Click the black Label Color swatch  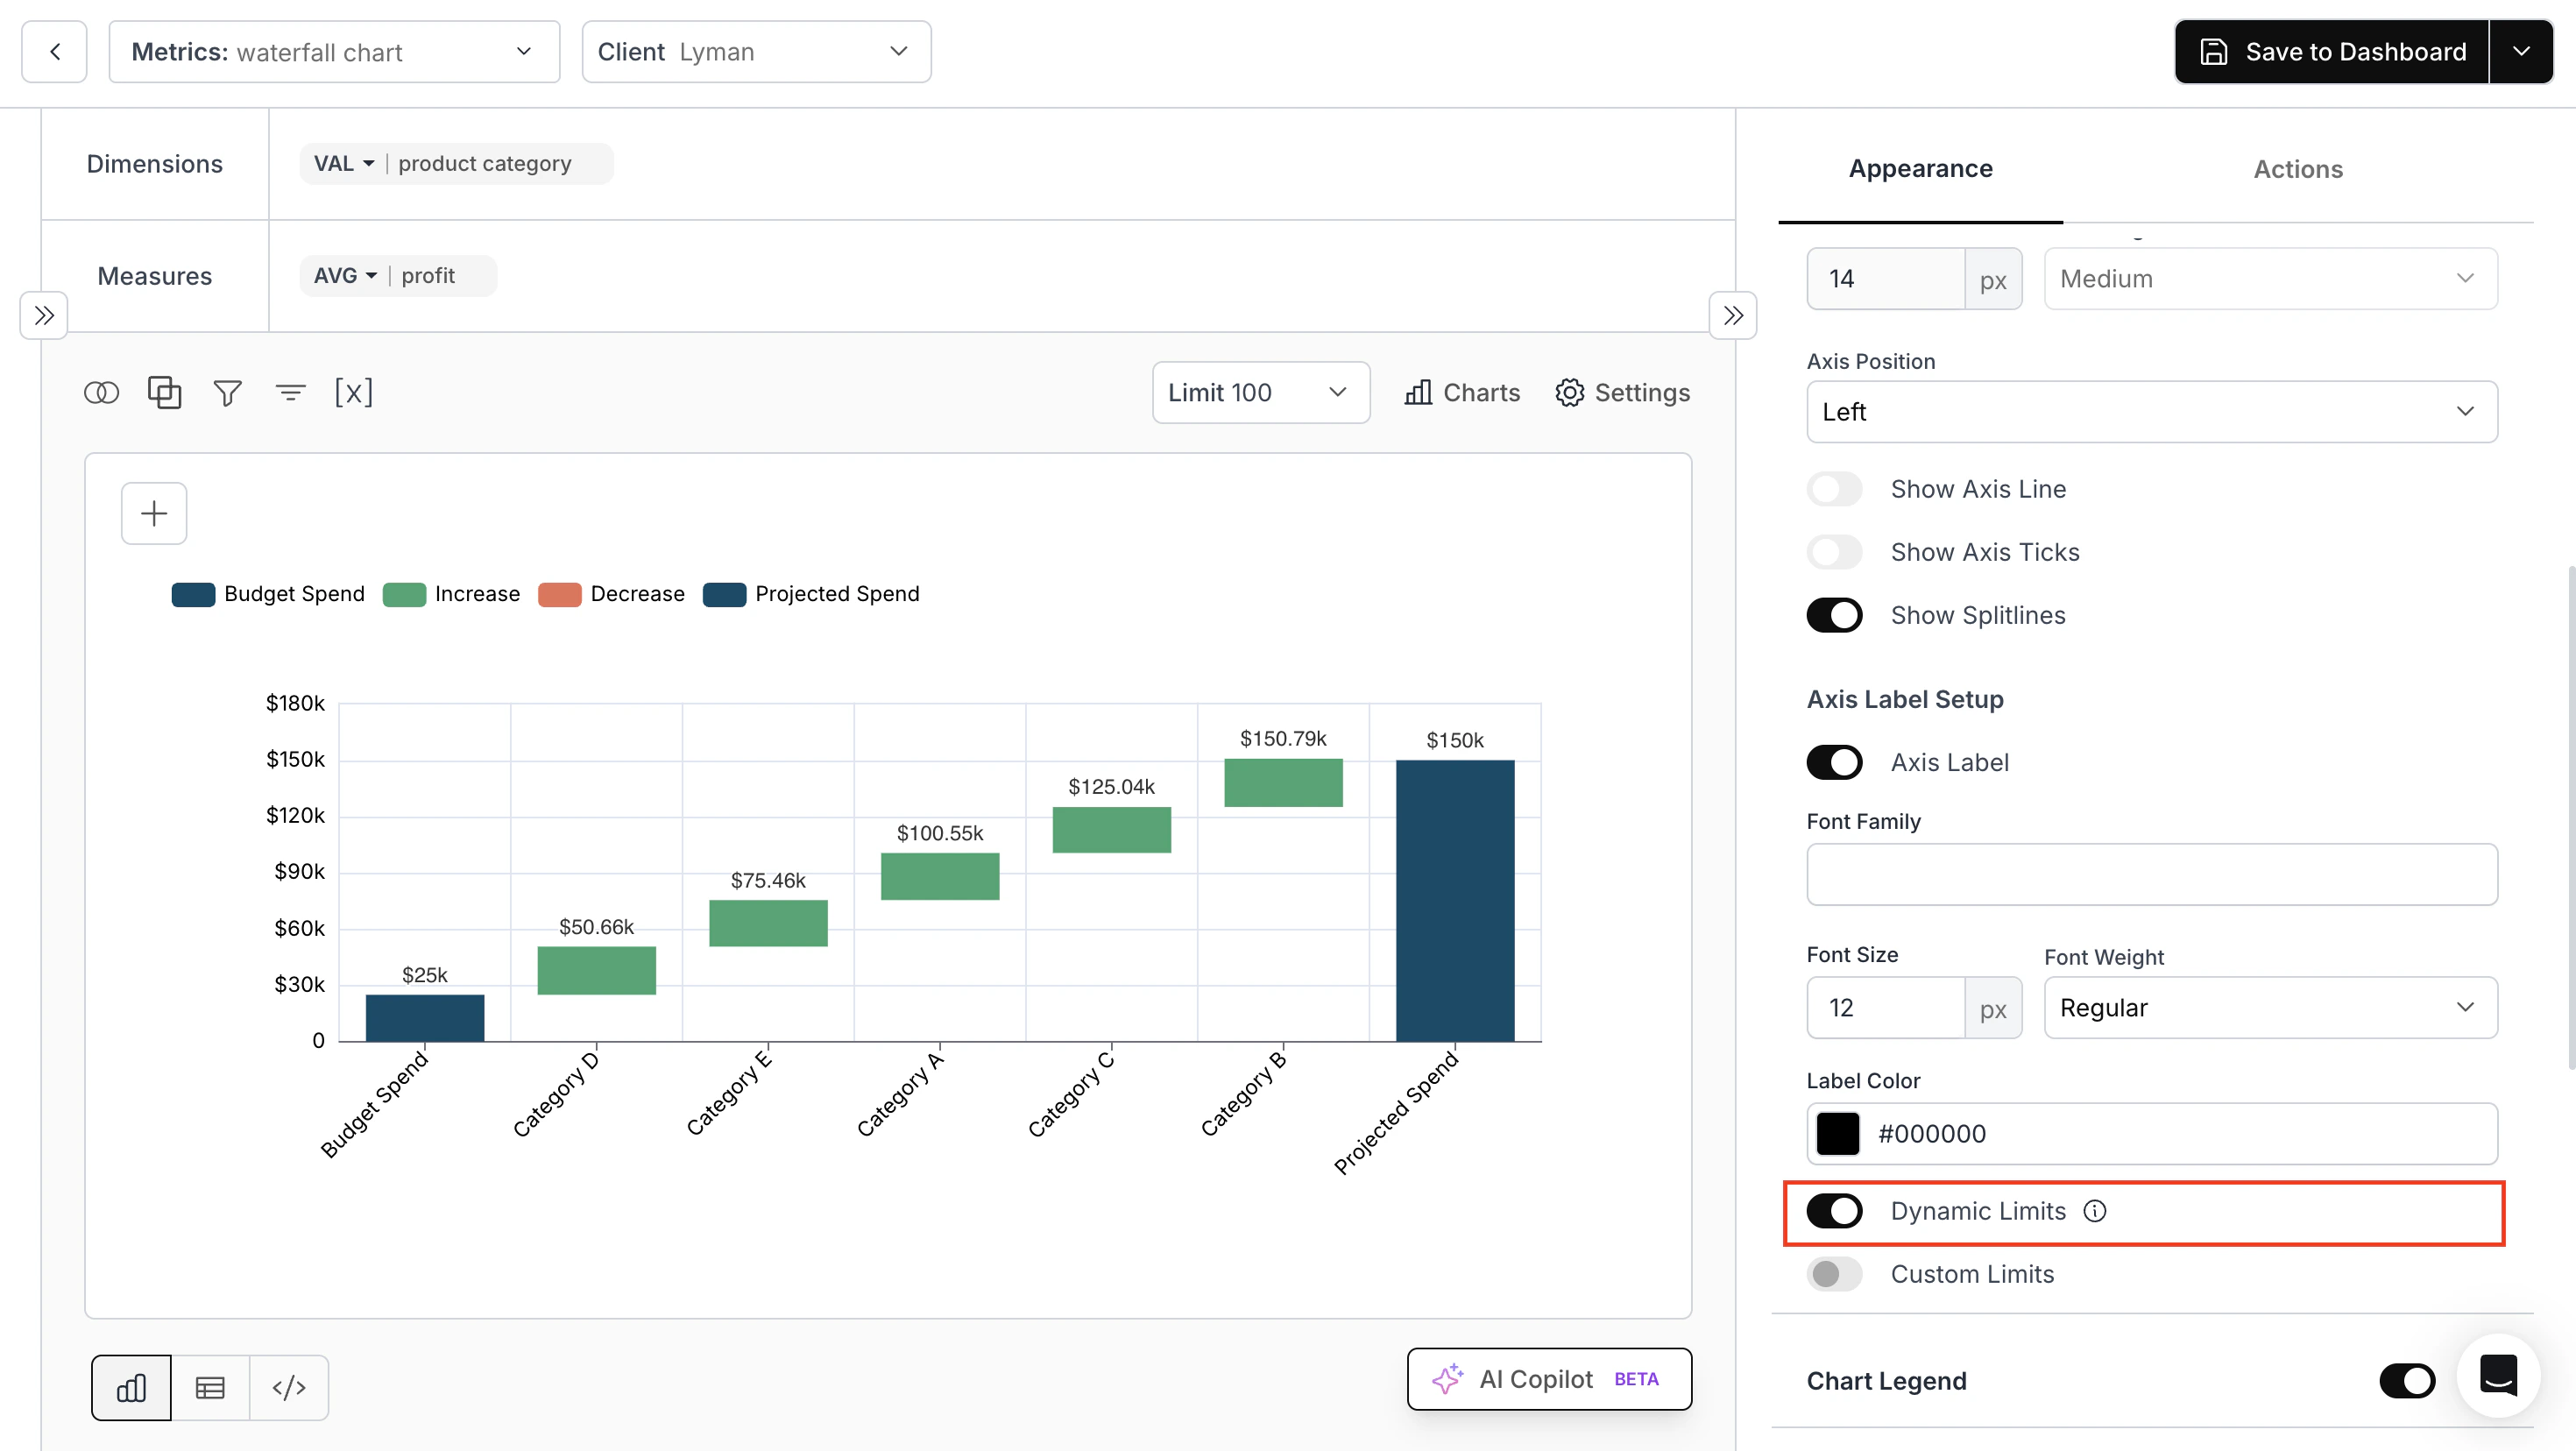(x=1837, y=1133)
